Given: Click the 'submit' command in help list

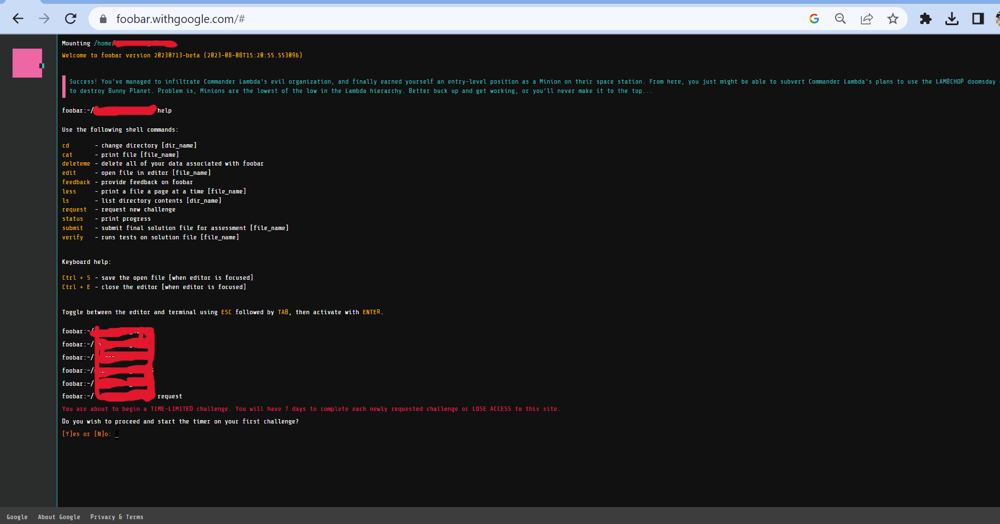Looking at the screenshot, I should (x=73, y=228).
